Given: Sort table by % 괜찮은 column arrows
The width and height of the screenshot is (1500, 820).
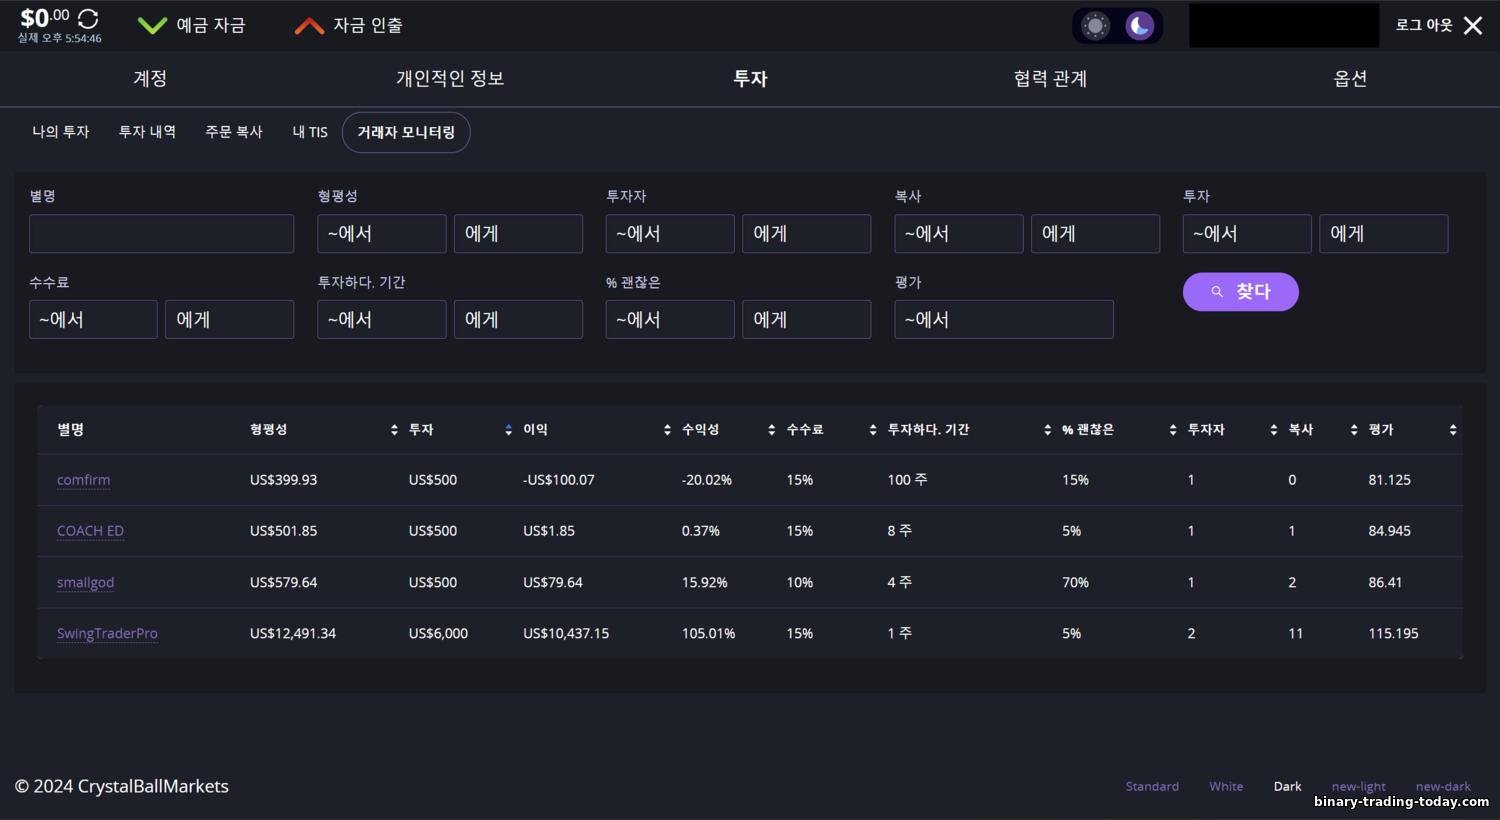Looking at the screenshot, I should pyautogui.click(x=1173, y=430).
